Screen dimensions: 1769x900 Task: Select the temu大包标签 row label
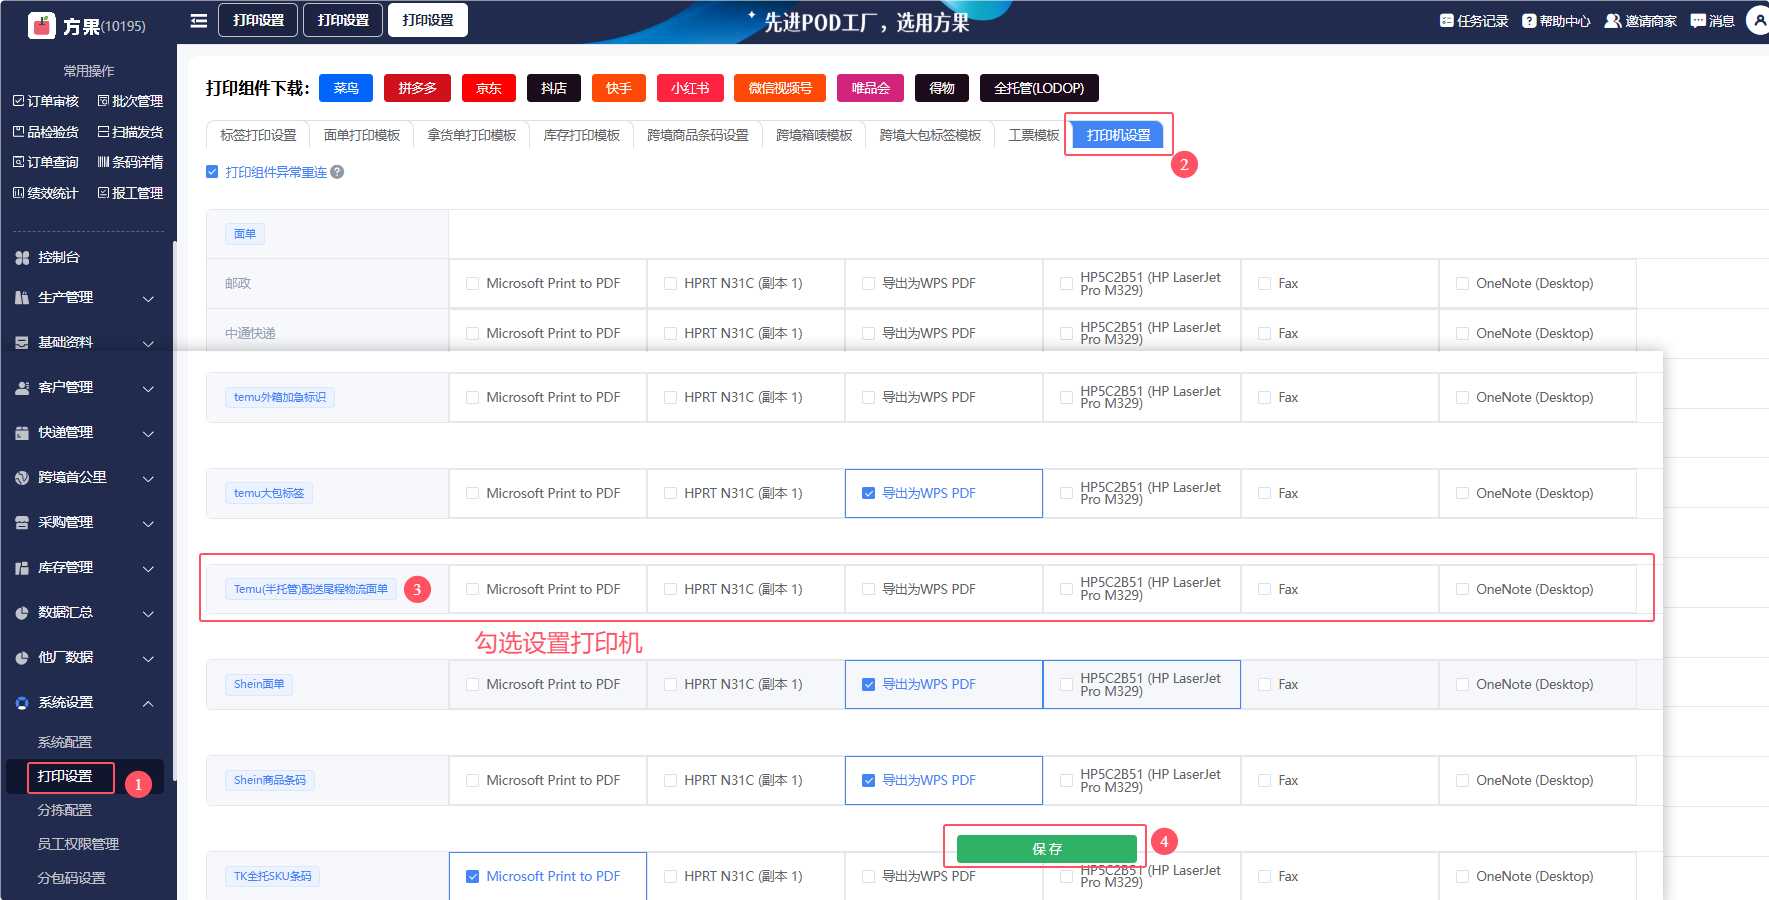tap(269, 493)
